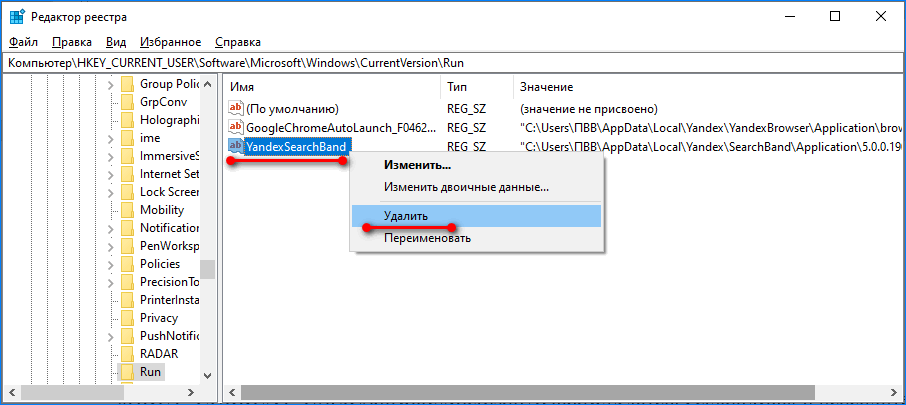Expand the Lock Screen tree node

(x=110, y=192)
